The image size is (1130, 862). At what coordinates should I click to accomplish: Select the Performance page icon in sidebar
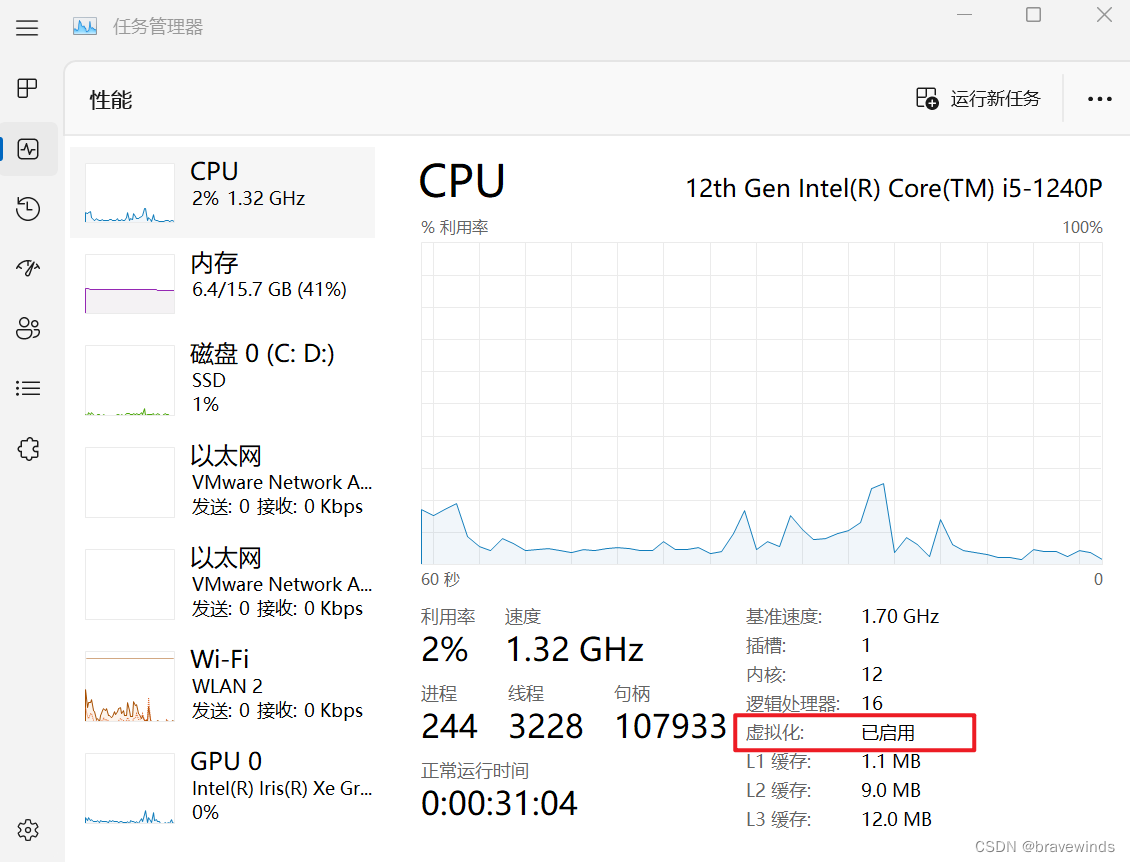click(27, 149)
